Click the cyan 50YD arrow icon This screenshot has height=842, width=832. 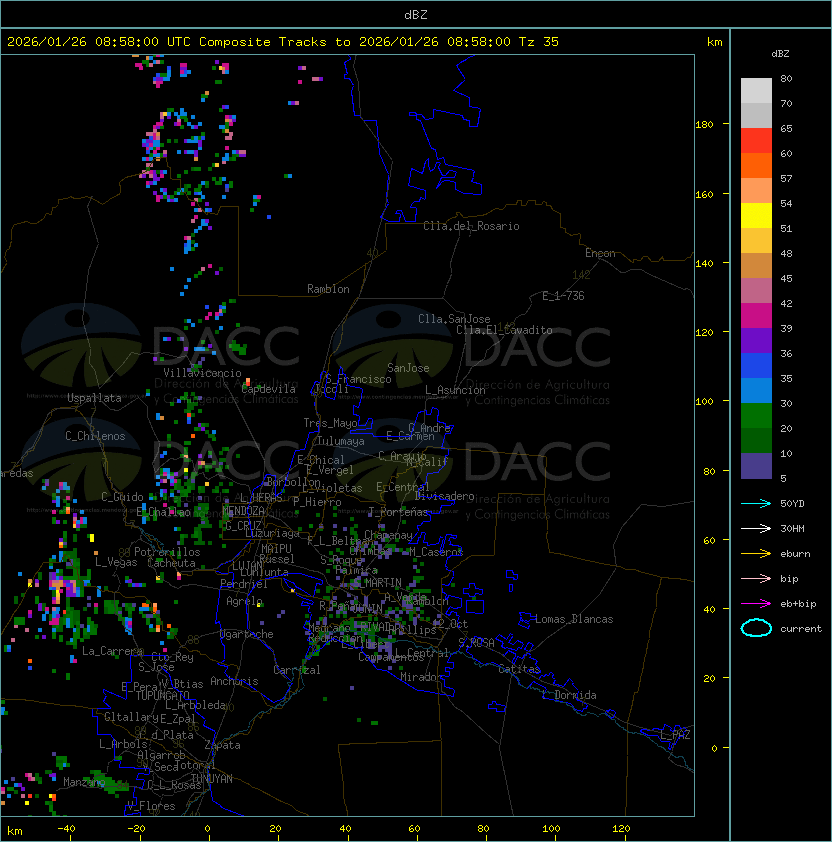[x=756, y=503]
